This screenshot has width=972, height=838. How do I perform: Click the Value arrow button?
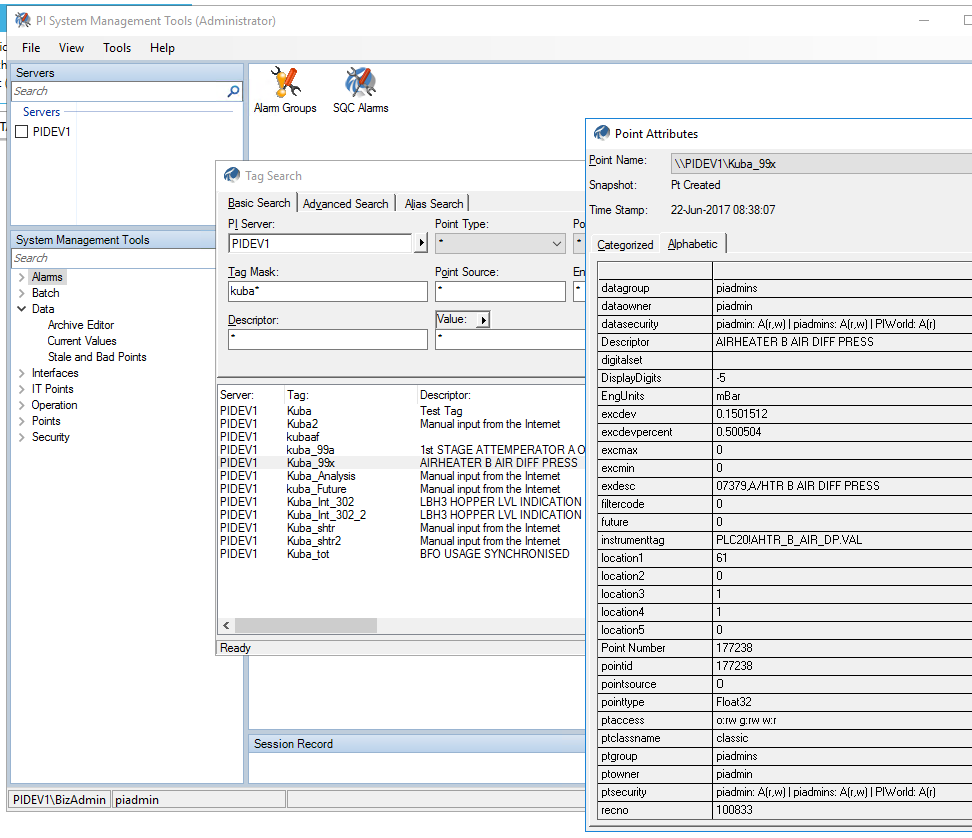[484, 320]
